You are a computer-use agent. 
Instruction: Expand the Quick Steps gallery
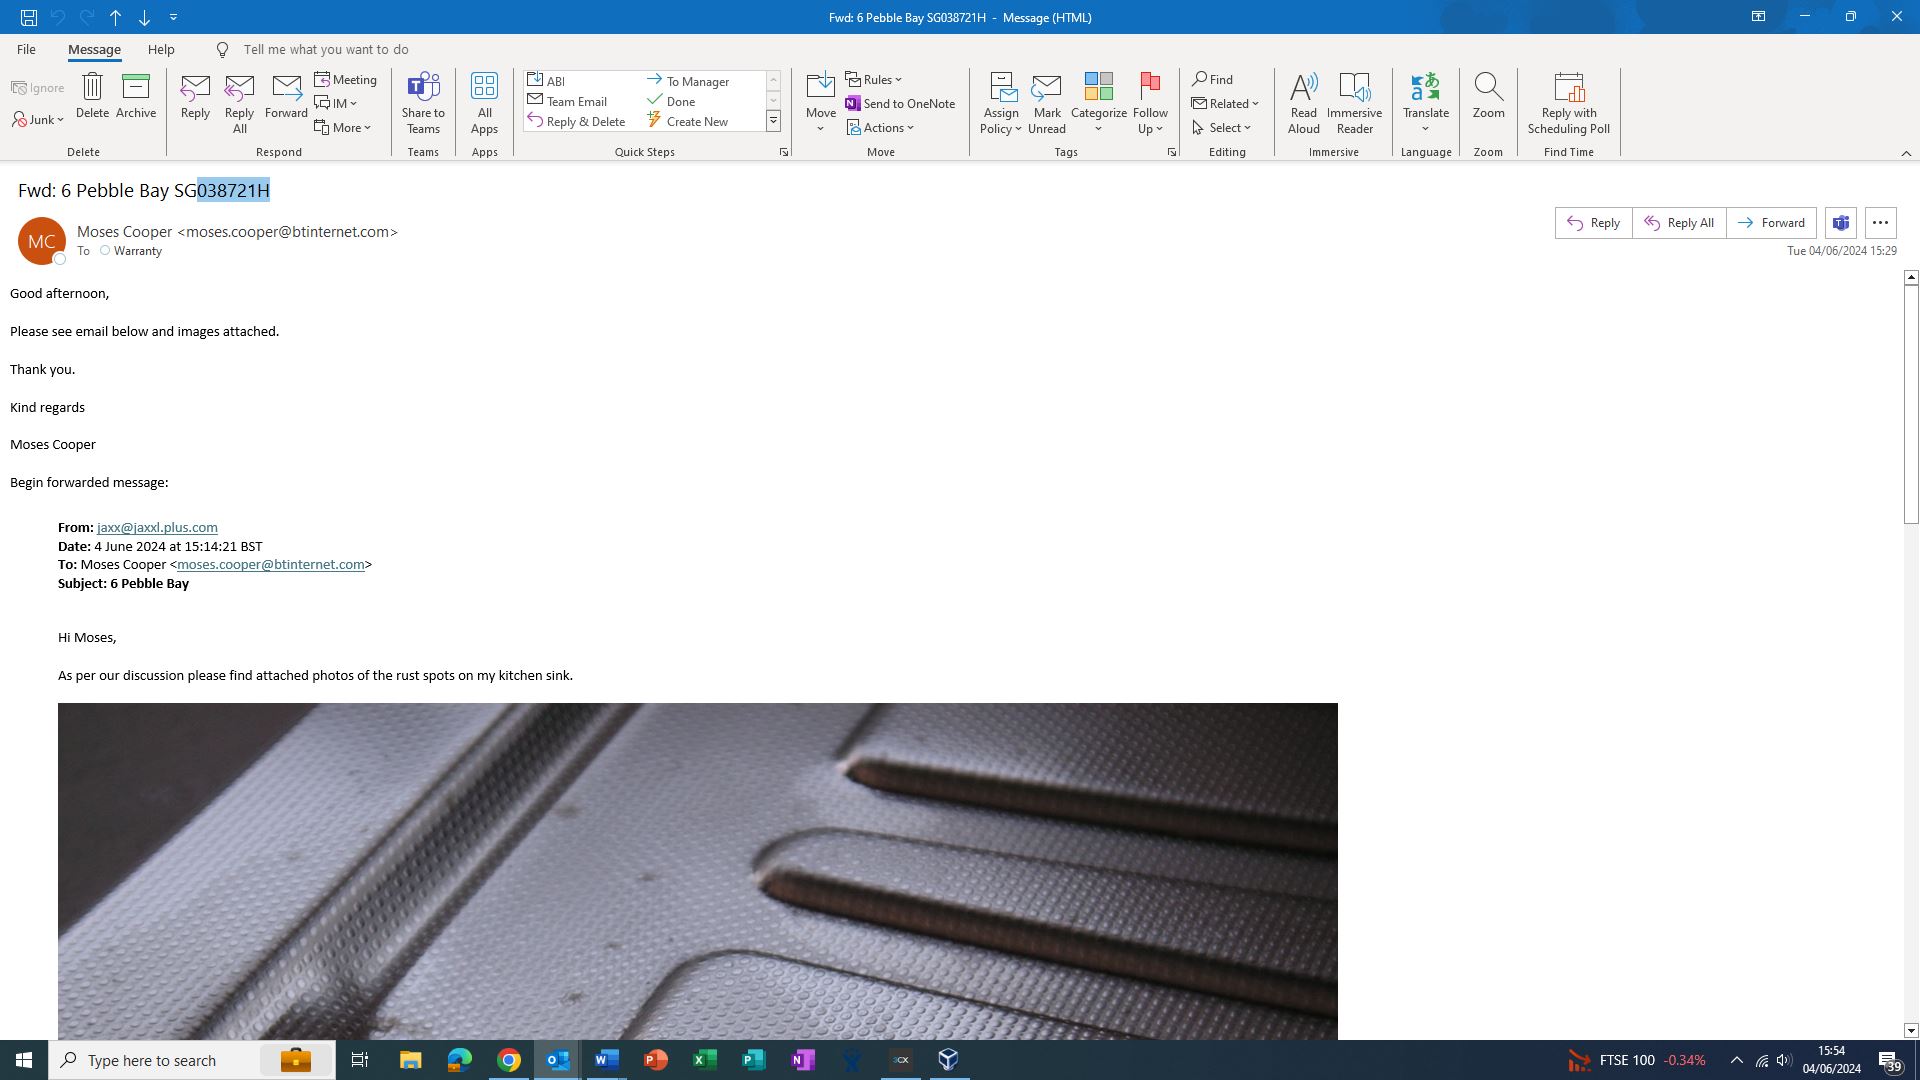tap(773, 121)
